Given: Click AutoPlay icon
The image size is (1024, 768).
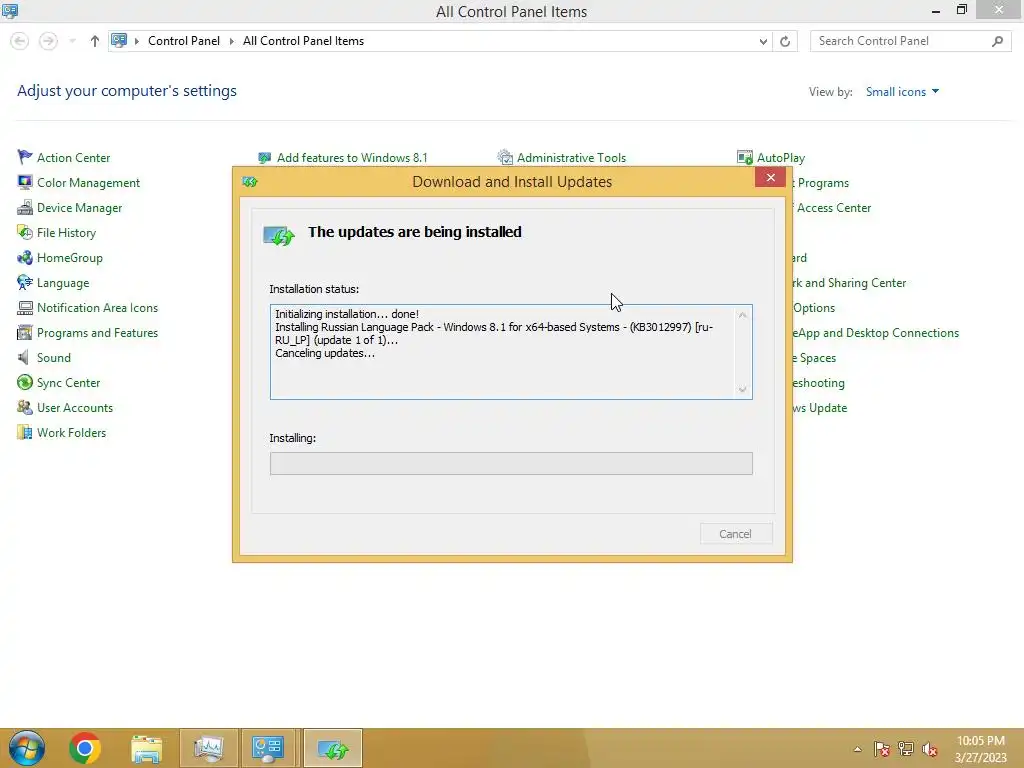Looking at the screenshot, I should (x=744, y=157).
